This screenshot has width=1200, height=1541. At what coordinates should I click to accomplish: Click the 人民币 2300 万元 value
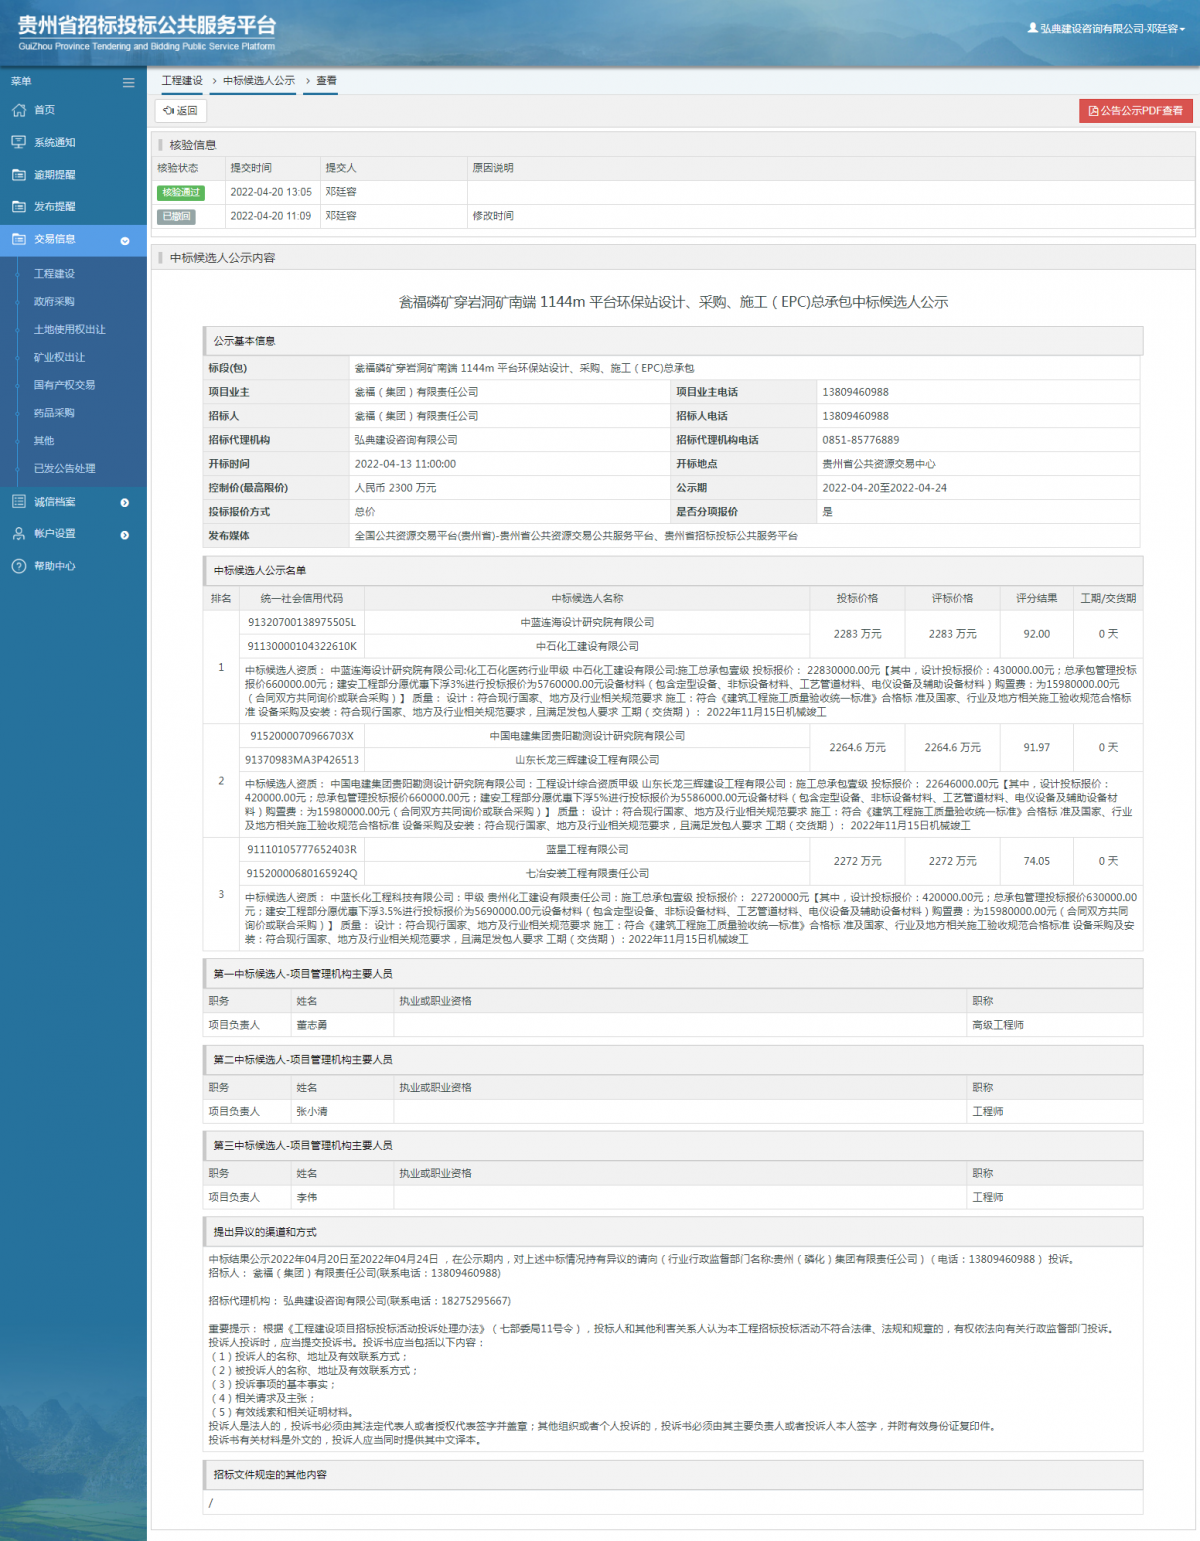tap(396, 488)
